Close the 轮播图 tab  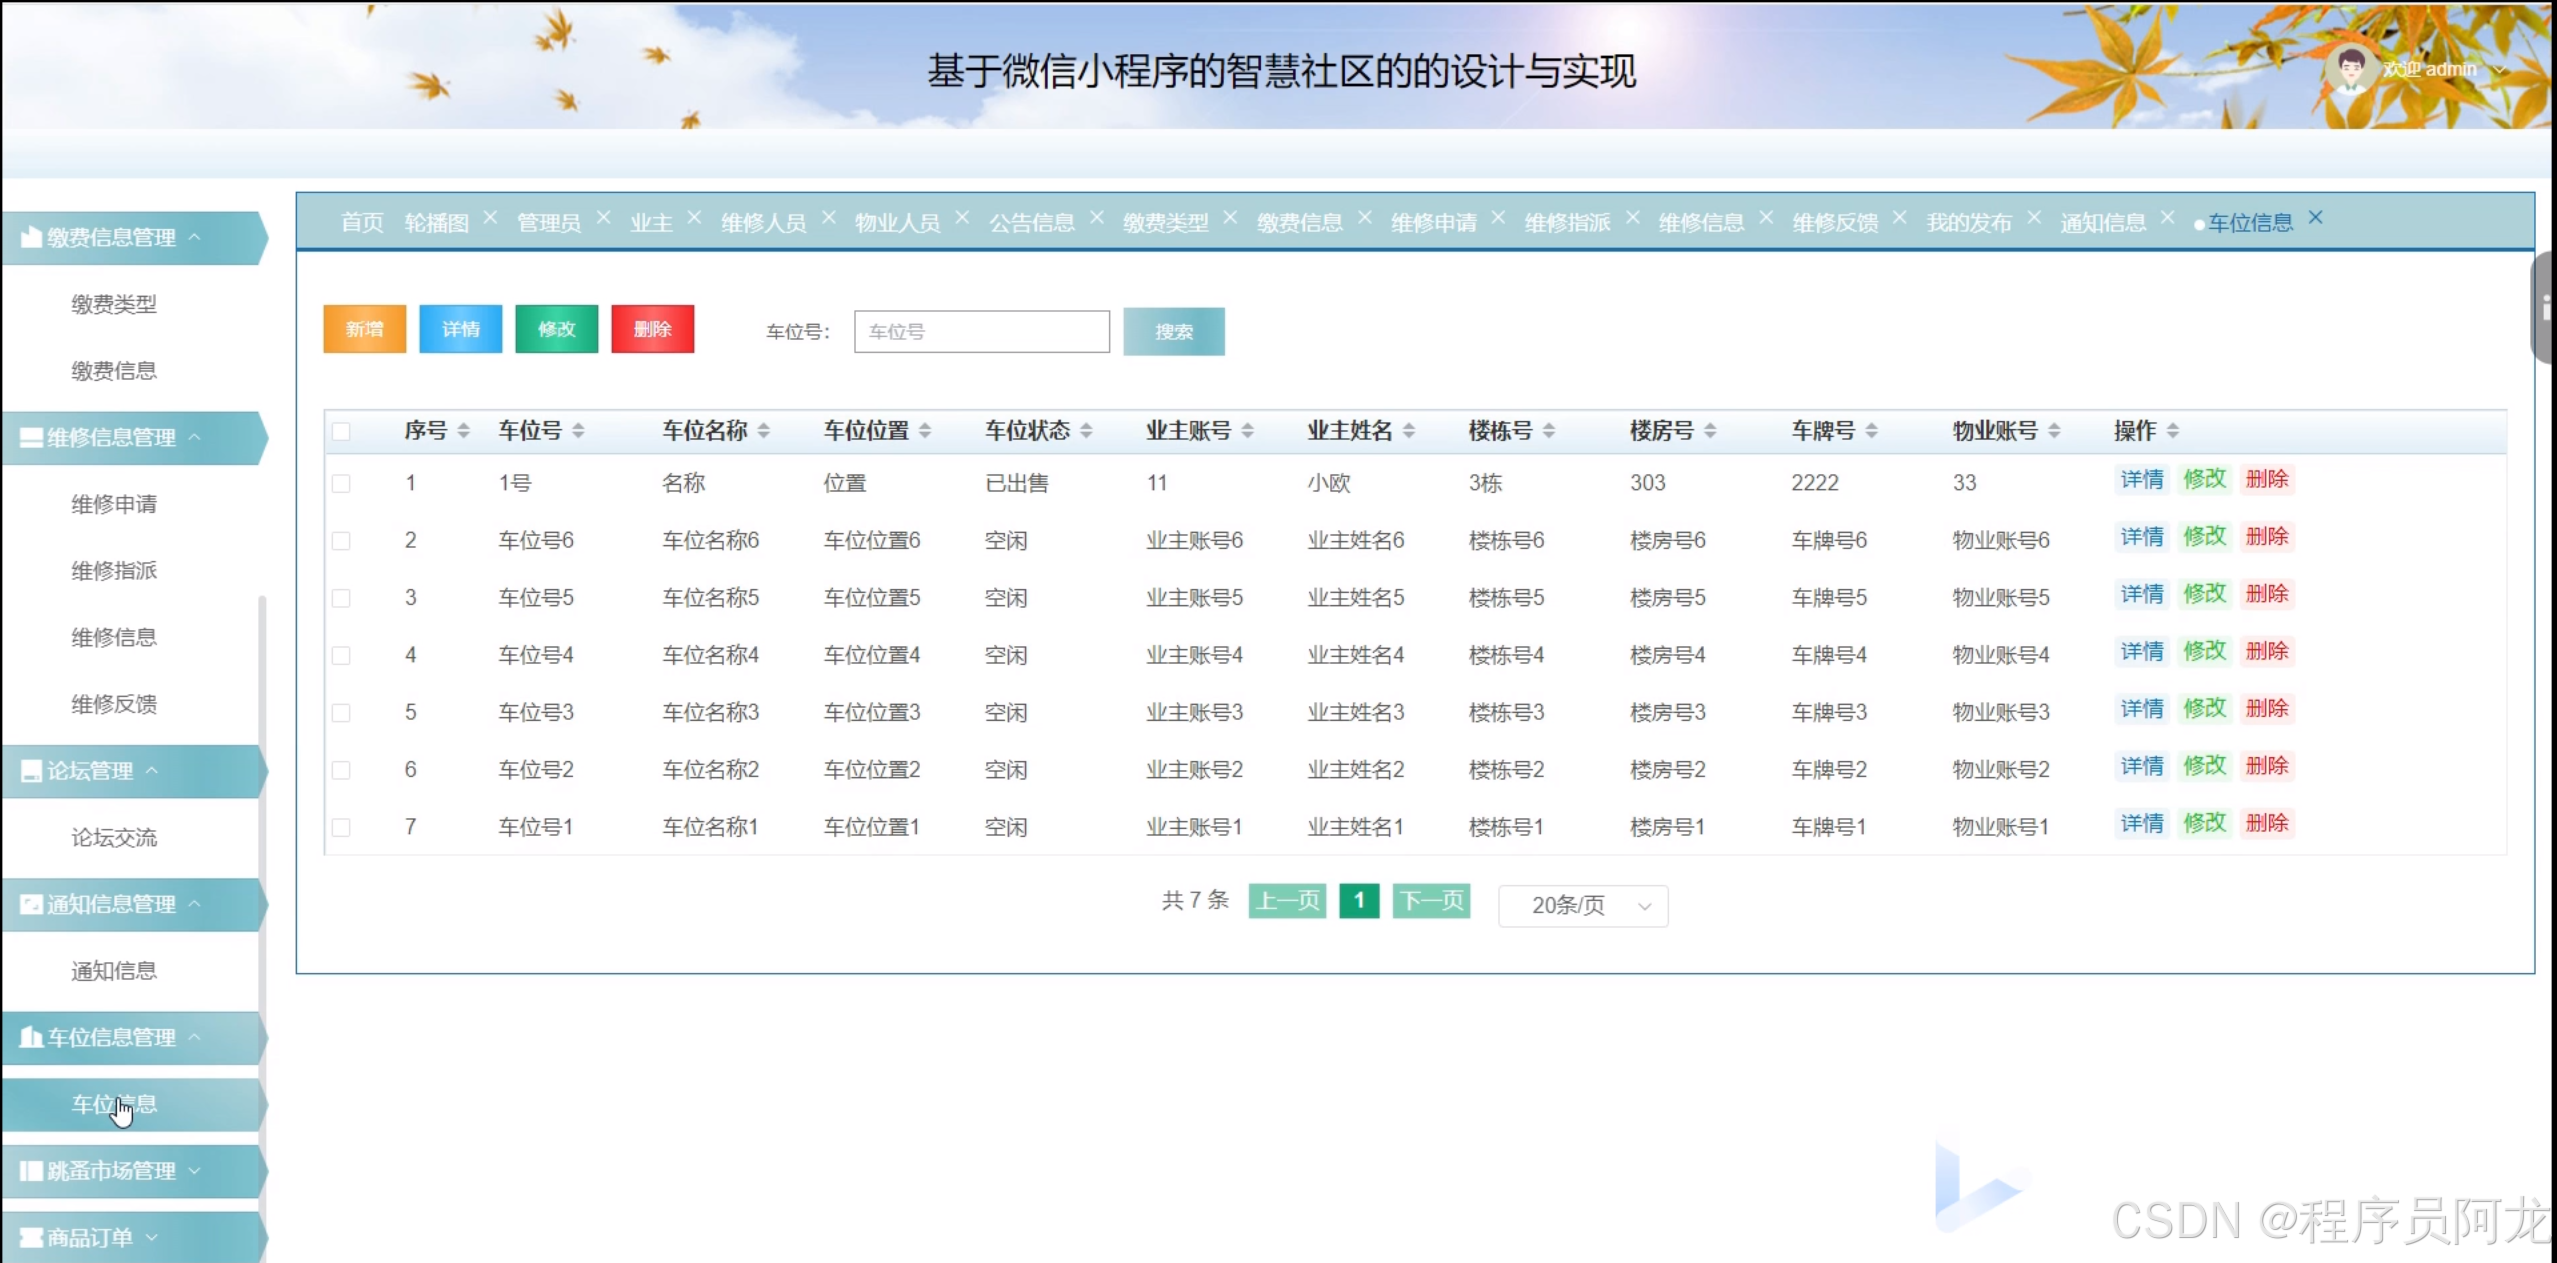coord(490,217)
